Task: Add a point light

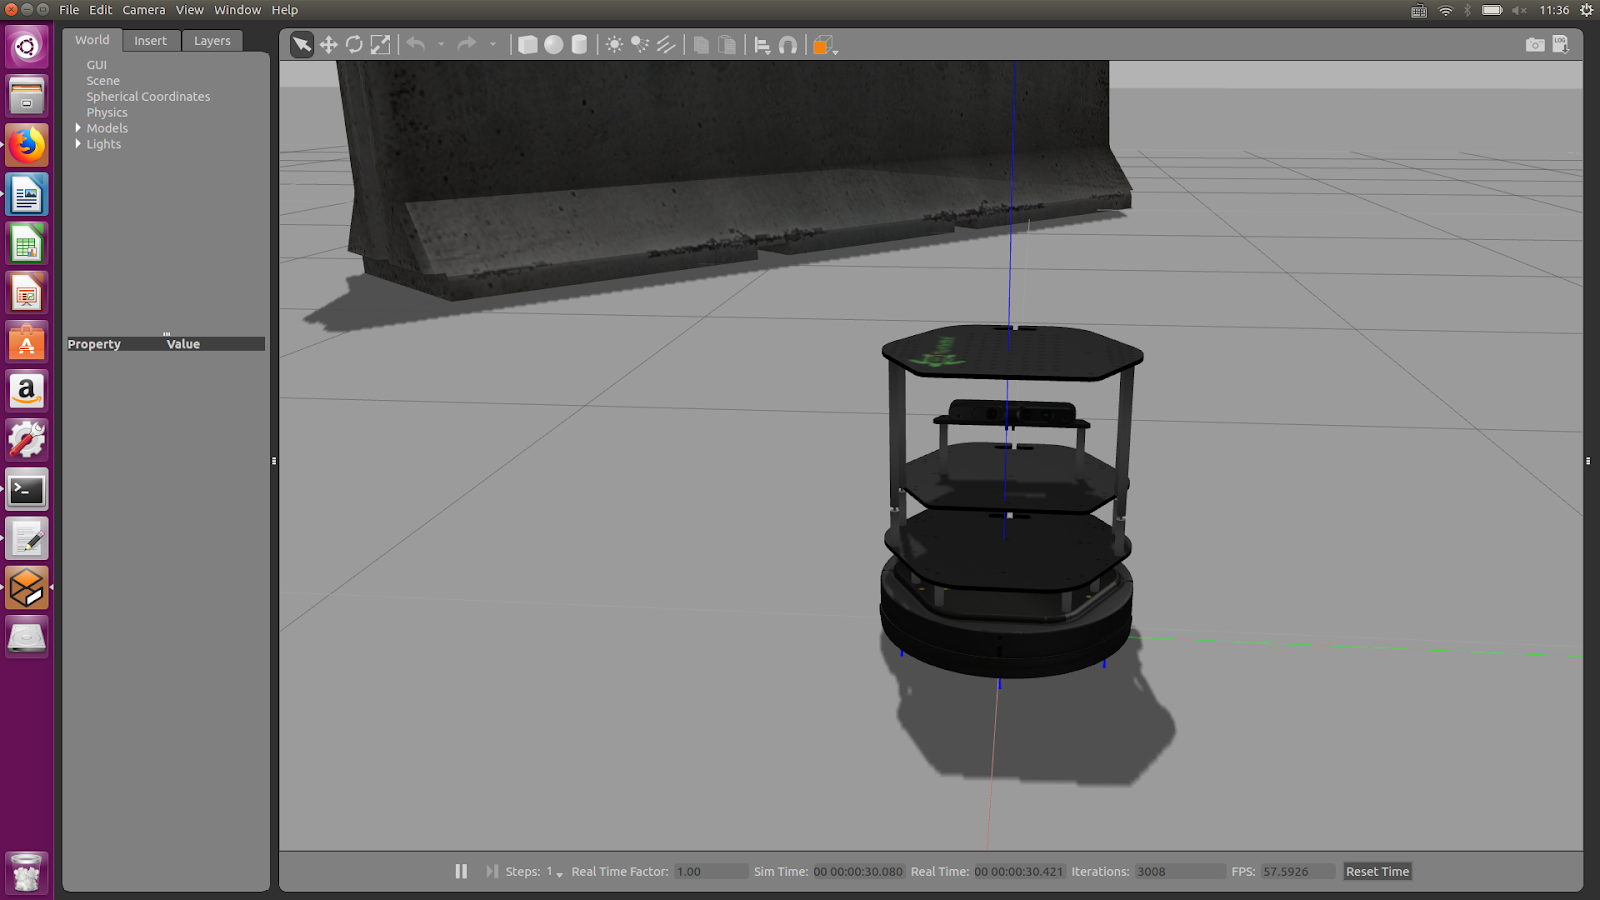Action: click(x=614, y=45)
